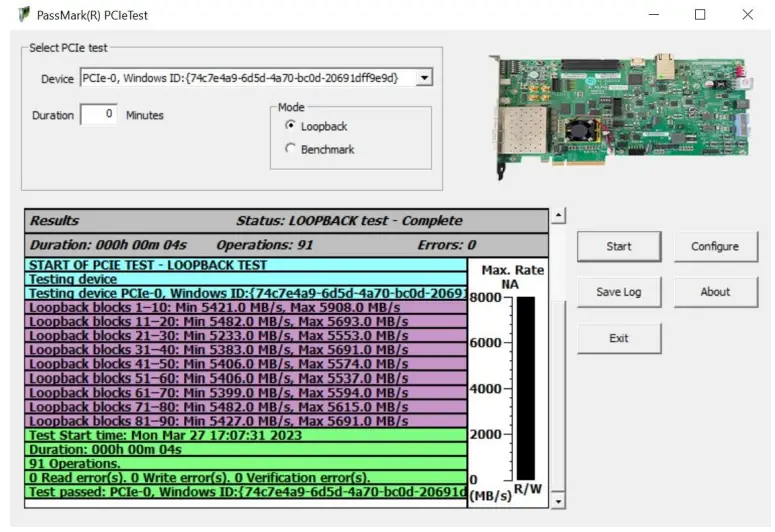Select the 'Loopback blocks 41–50' result row
The image size is (775, 532).
(x=246, y=364)
